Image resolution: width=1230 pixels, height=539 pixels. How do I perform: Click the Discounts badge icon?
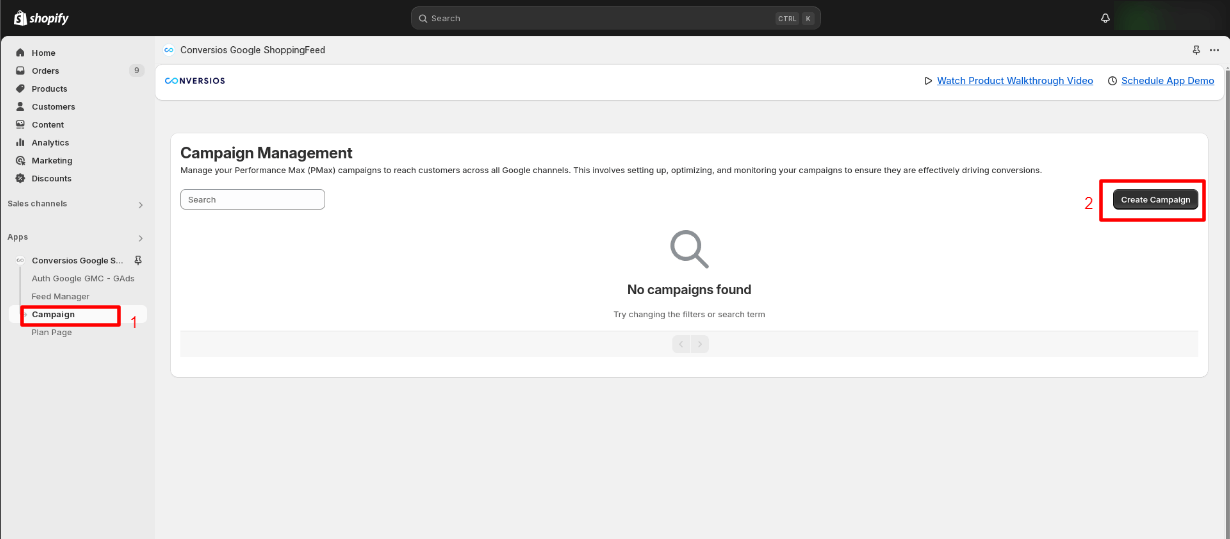[20, 179]
